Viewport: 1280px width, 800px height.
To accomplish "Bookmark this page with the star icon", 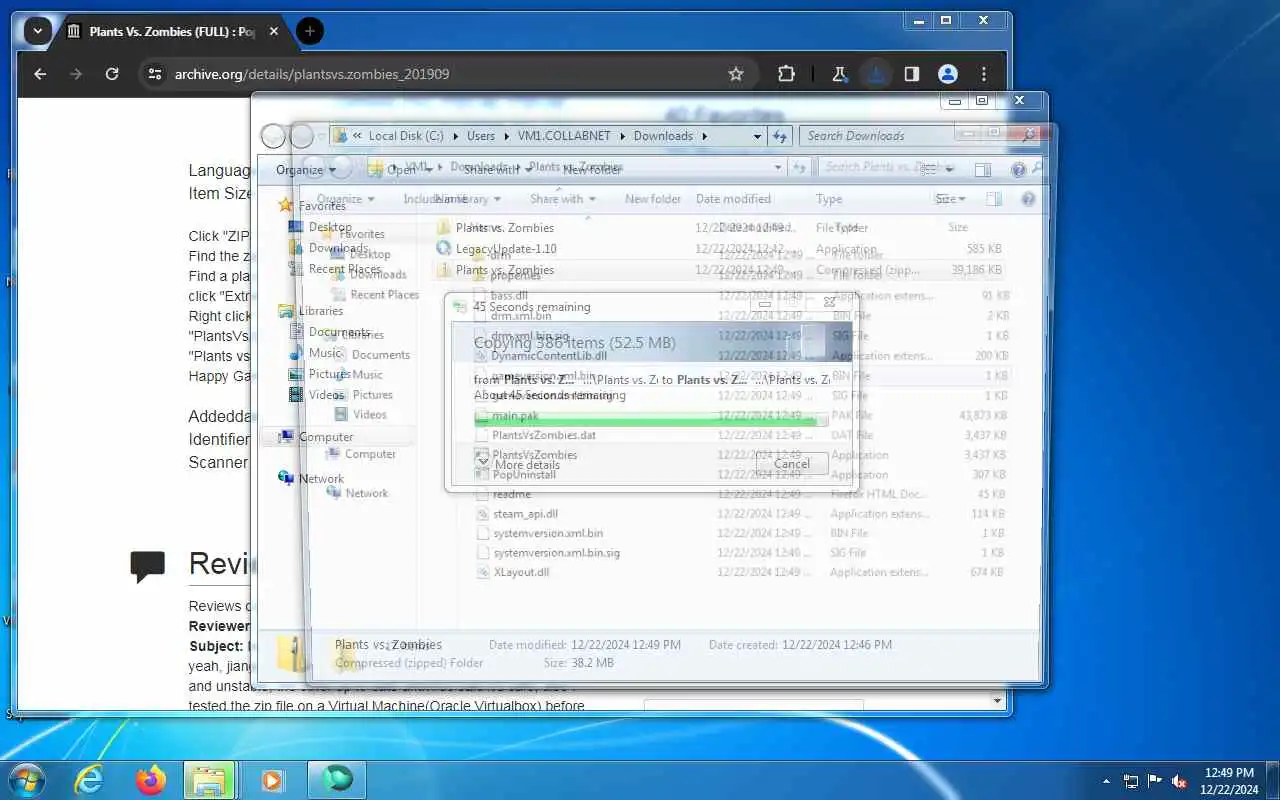I will pyautogui.click(x=736, y=74).
